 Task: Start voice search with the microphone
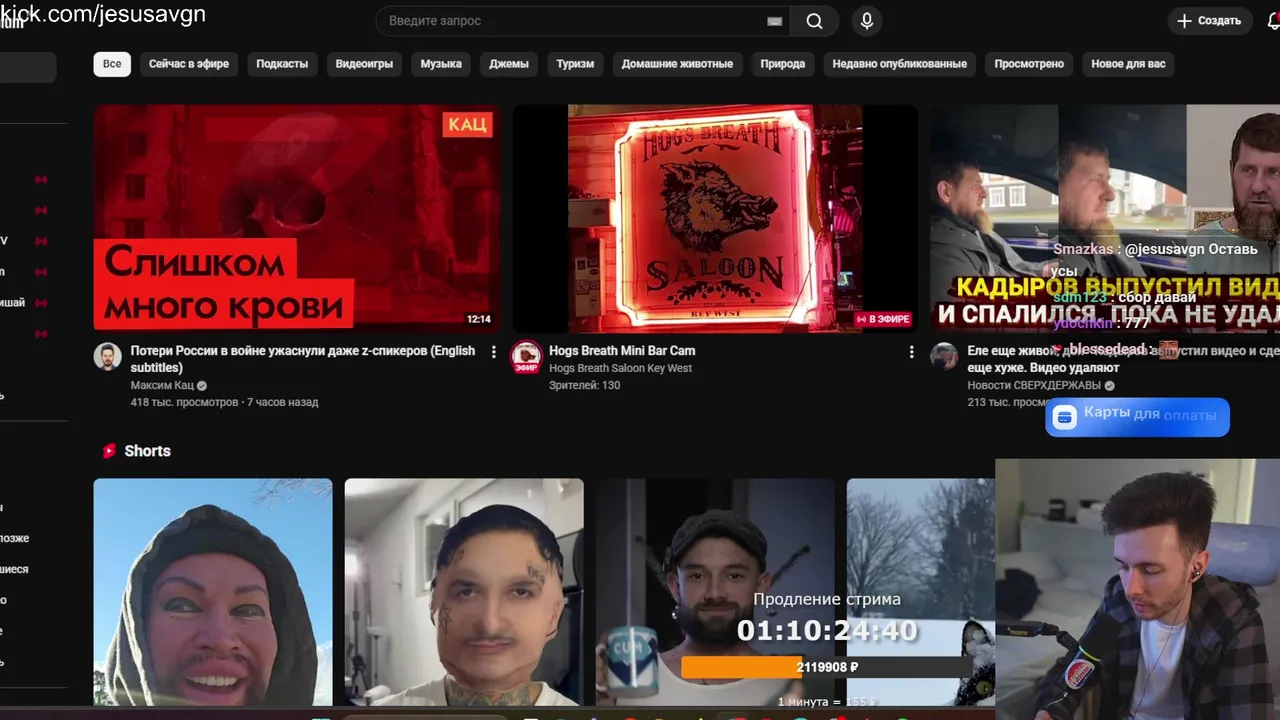click(866, 21)
